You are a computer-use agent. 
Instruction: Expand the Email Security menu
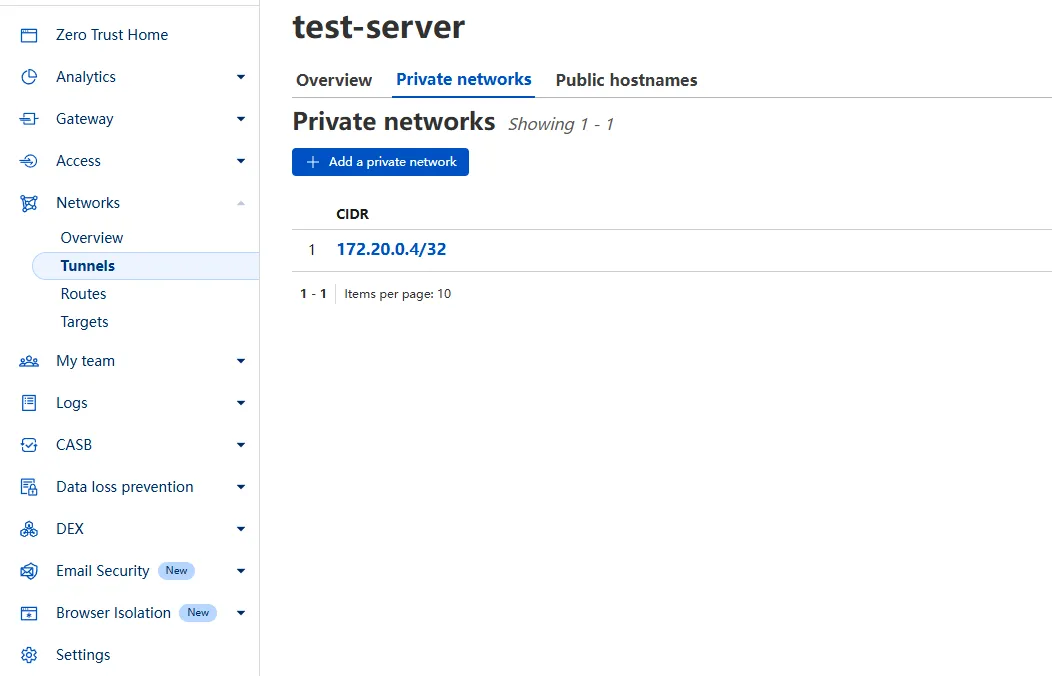(240, 570)
